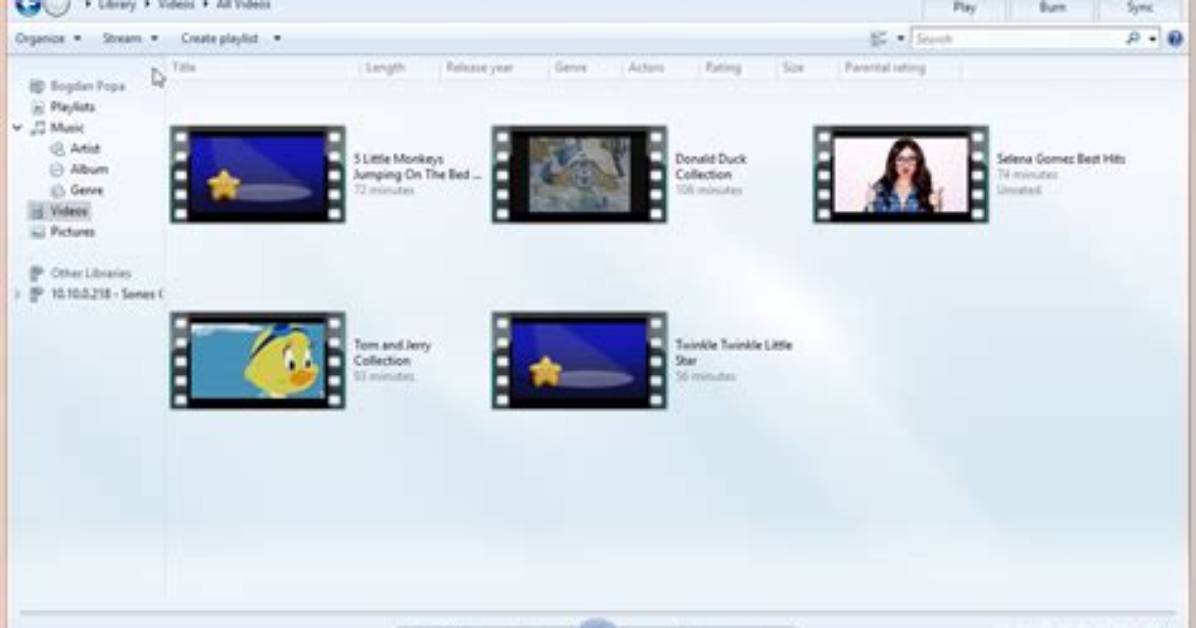Click the Forward navigation arrow button
This screenshot has width=1196, height=628.
[57, 6]
